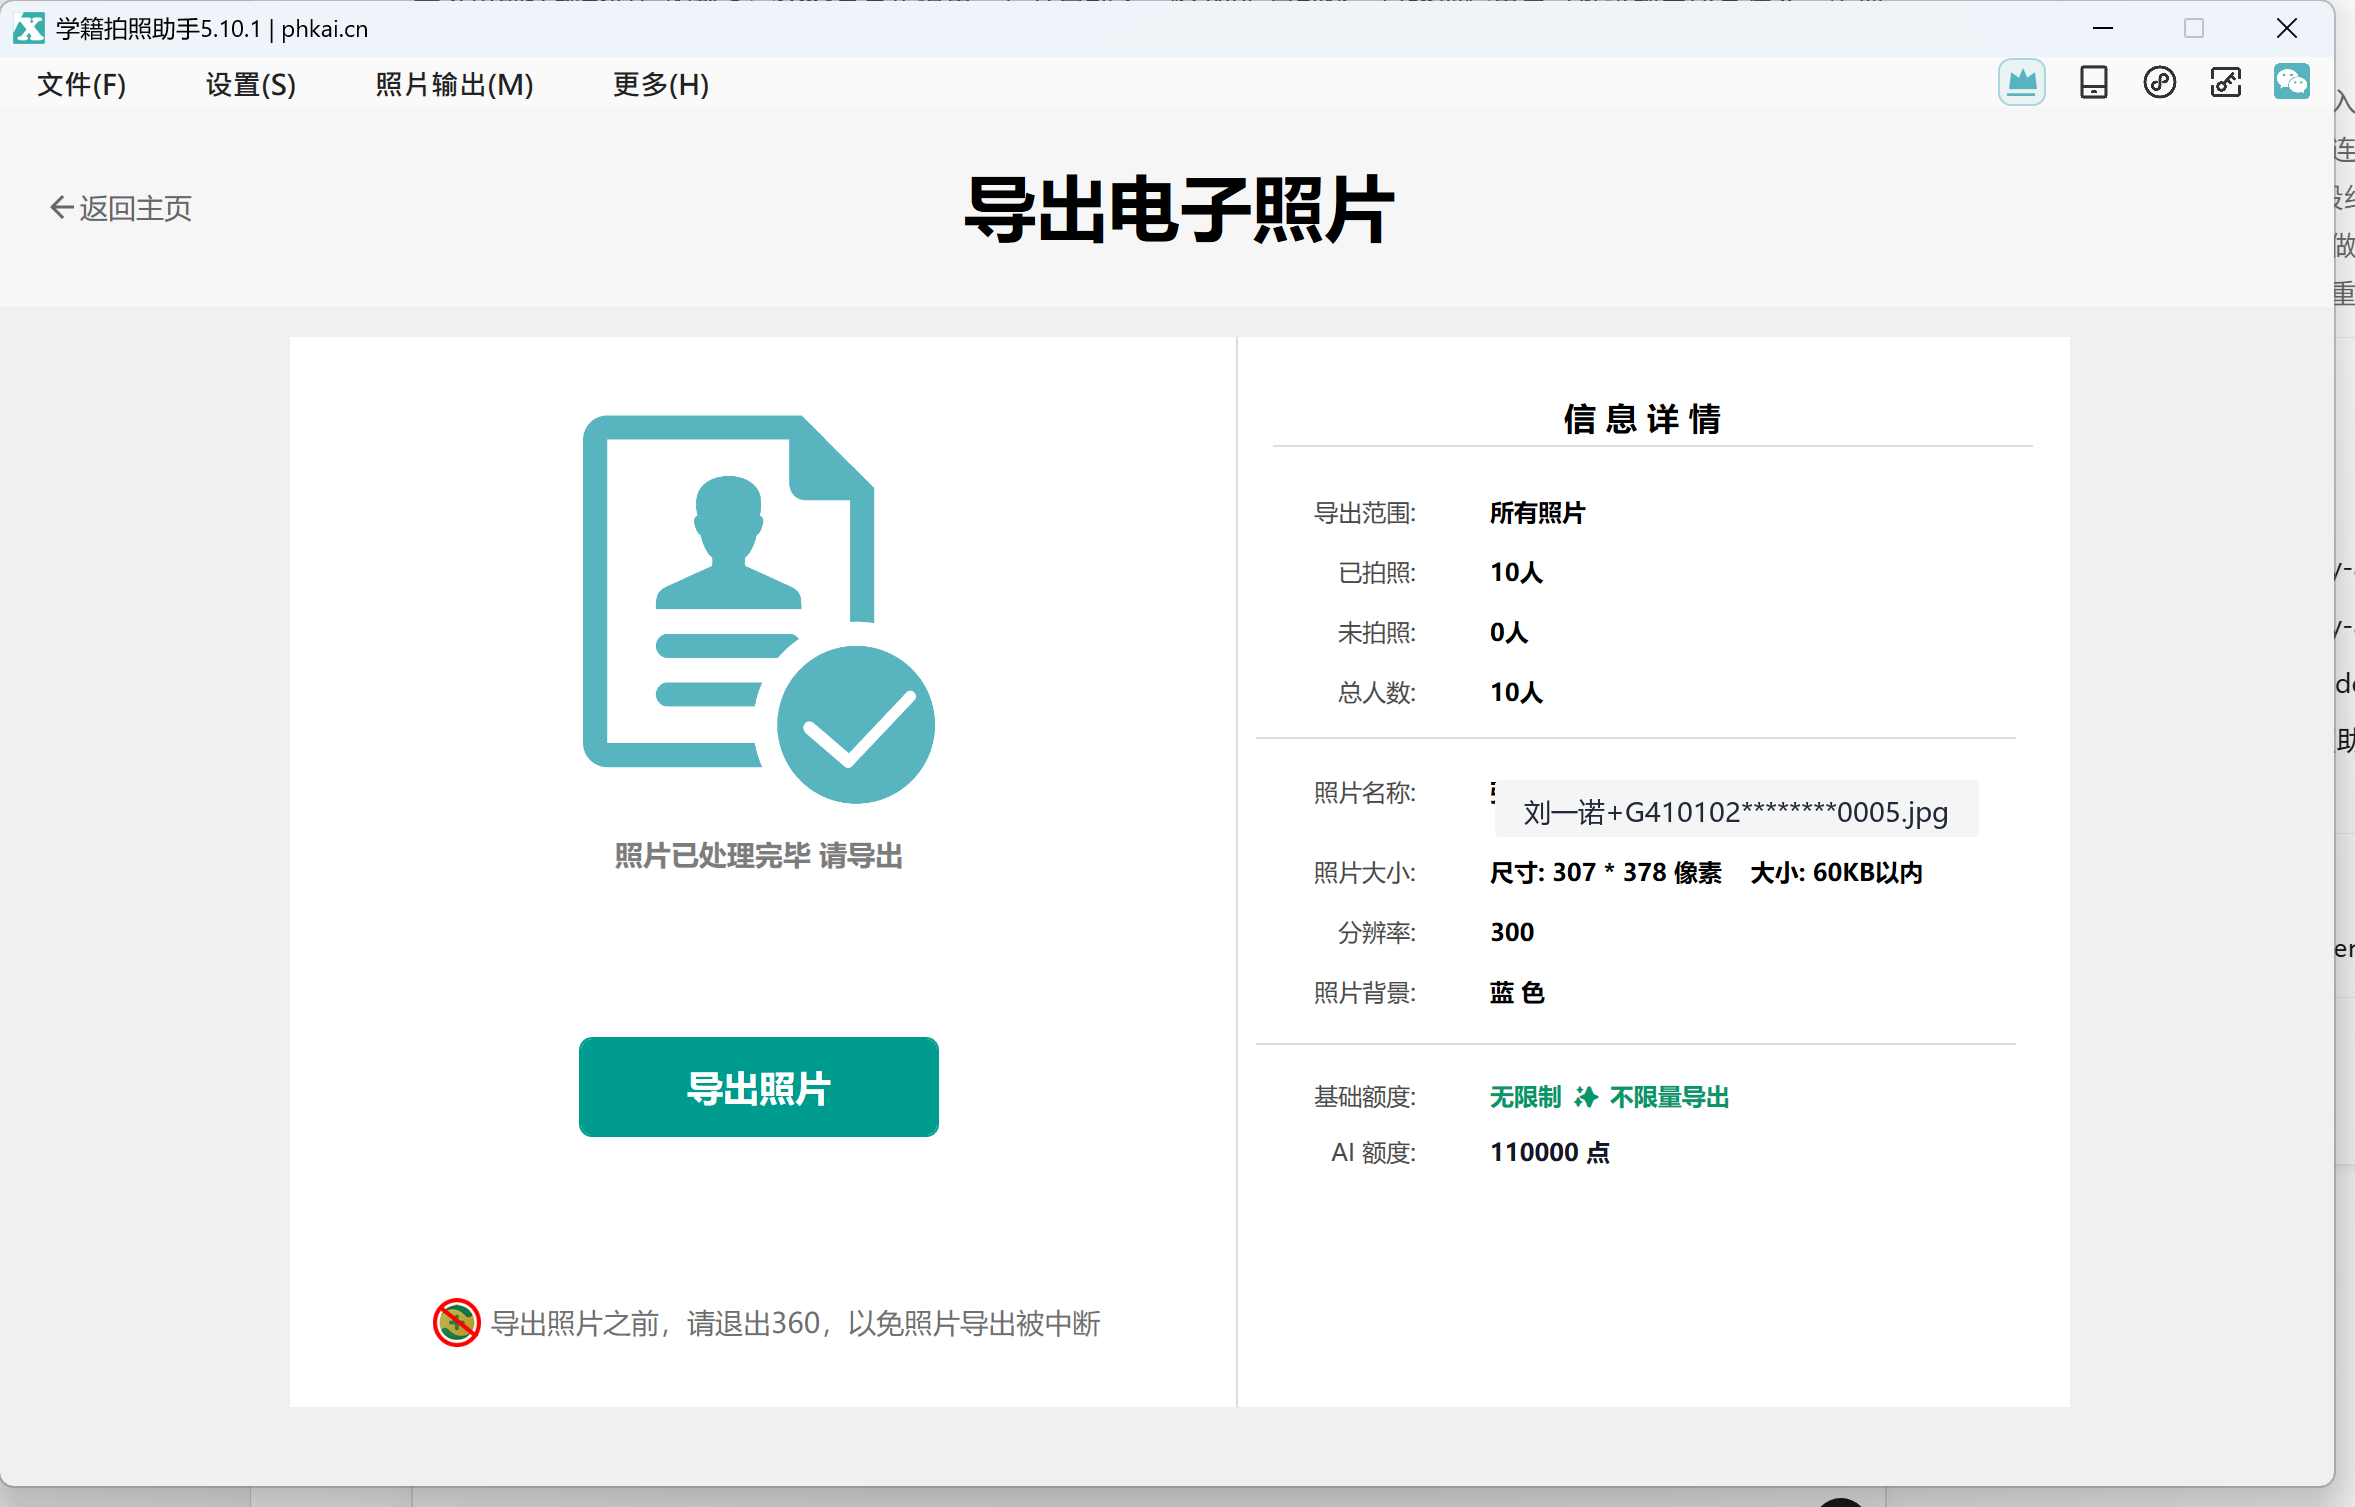Click the 蓝 色 background value
The image size is (2355, 1507).
(x=1517, y=992)
